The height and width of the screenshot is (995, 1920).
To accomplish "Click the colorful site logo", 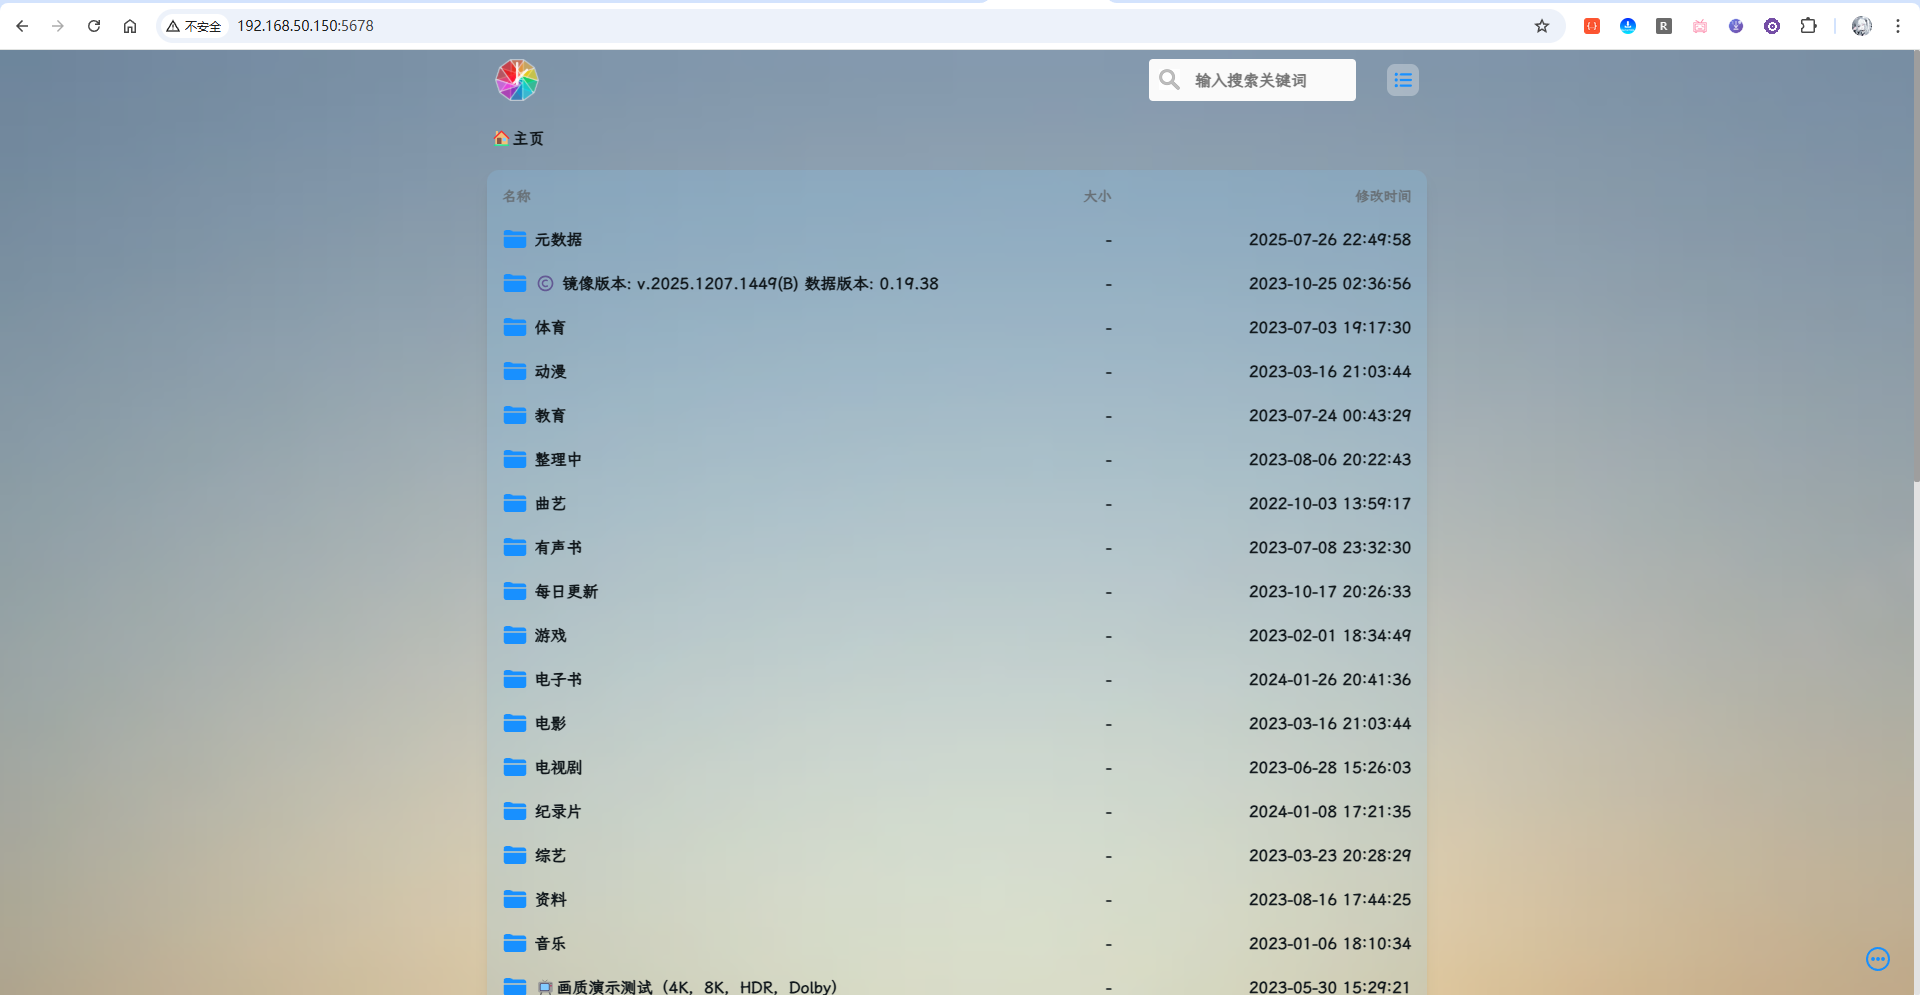I will coord(517,80).
